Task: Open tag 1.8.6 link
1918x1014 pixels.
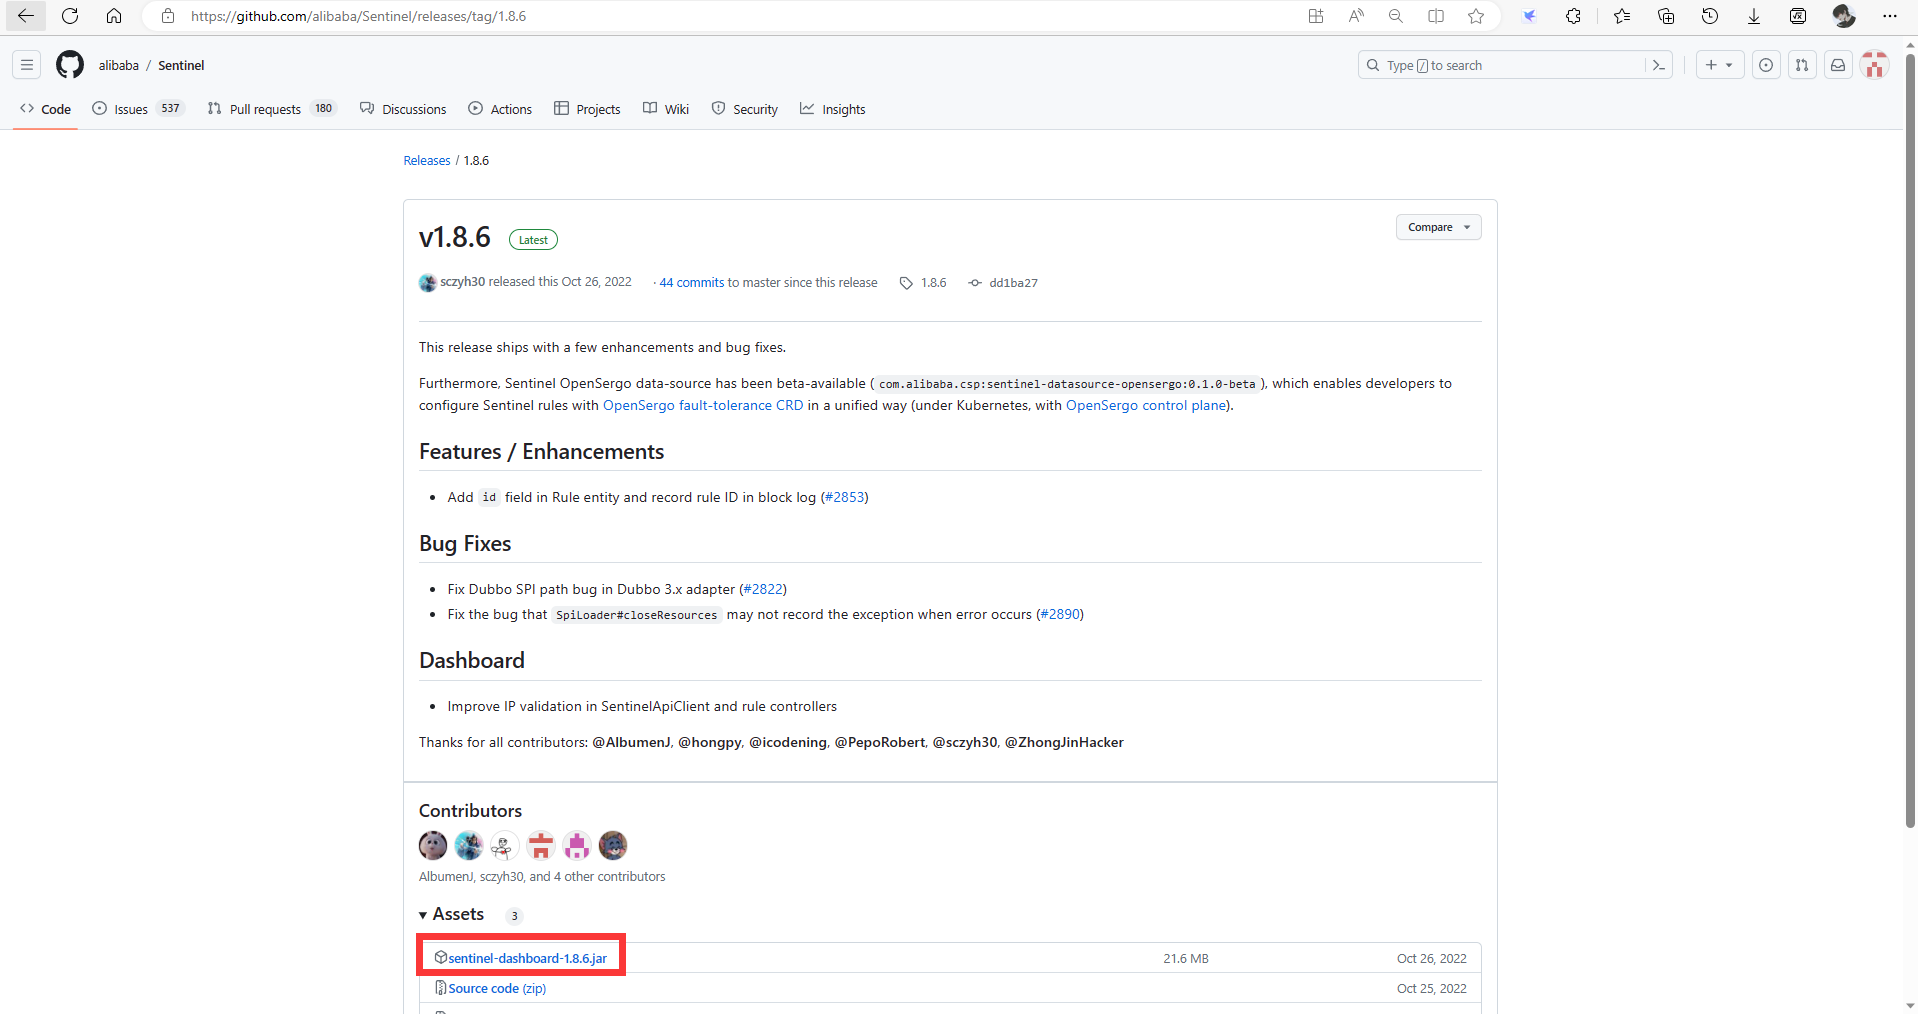Action: [x=923, y=283]
